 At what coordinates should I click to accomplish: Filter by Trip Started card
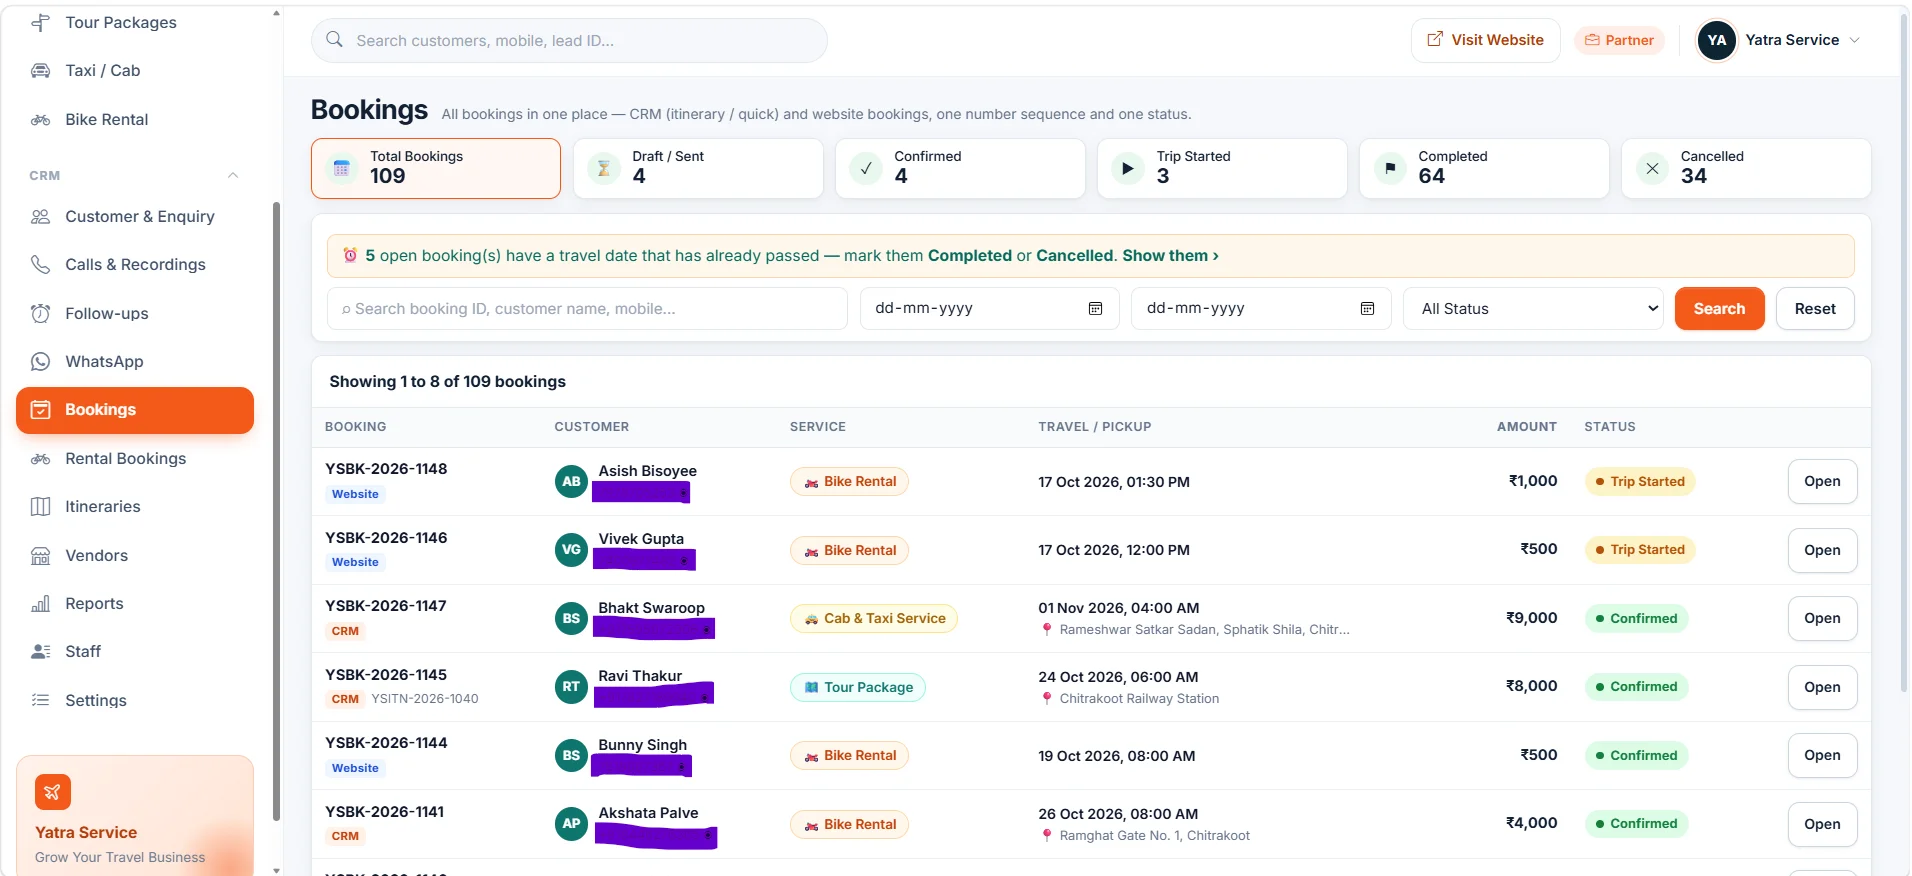[x=1222, y=168]
